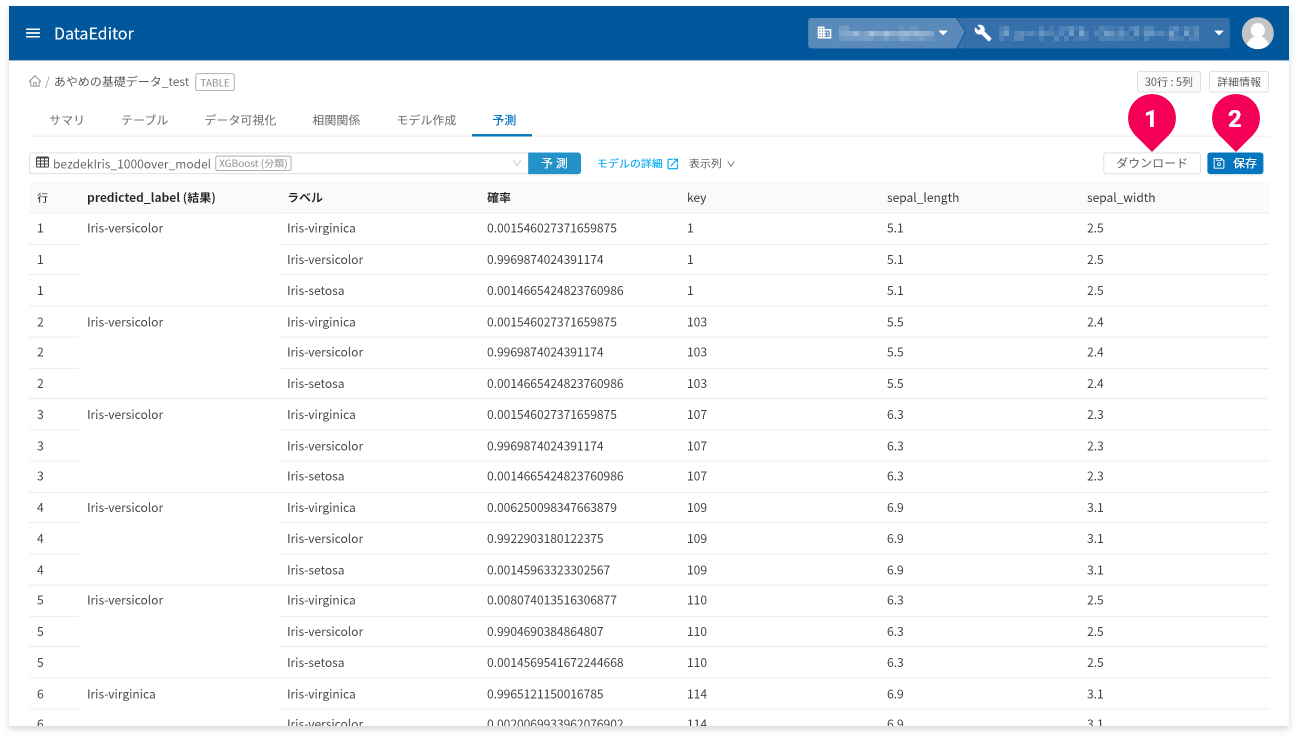
Task: Click the TABLE type badge
Action: (215, 83)
